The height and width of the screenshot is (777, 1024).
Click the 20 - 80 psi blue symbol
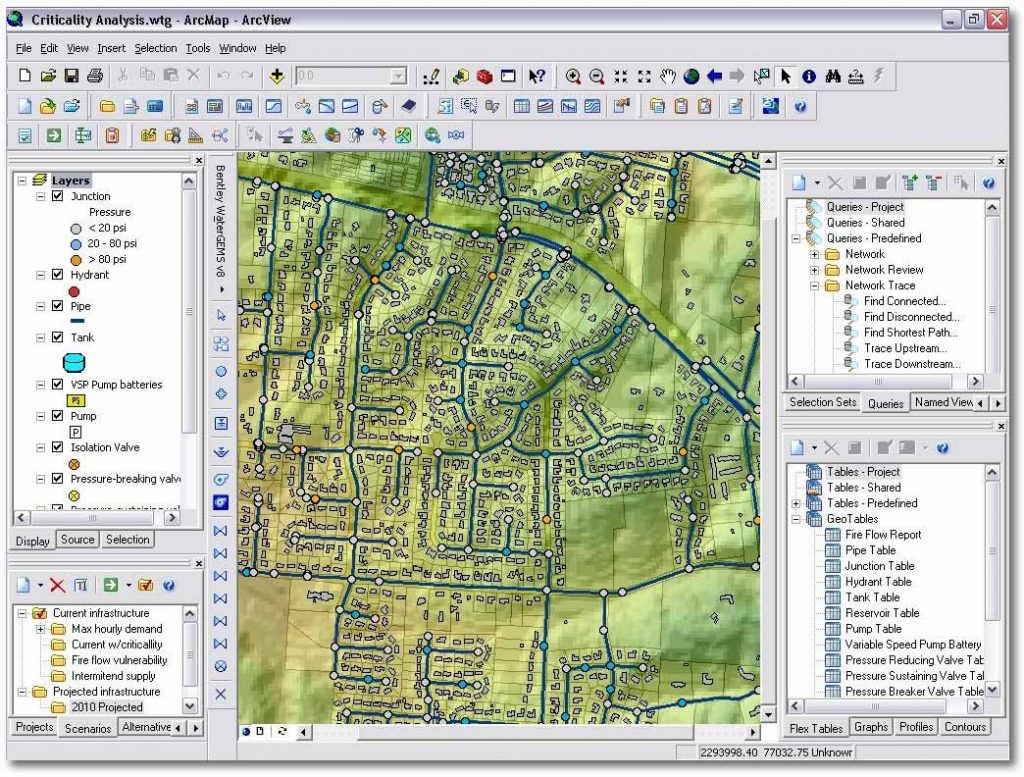point(76,244)
